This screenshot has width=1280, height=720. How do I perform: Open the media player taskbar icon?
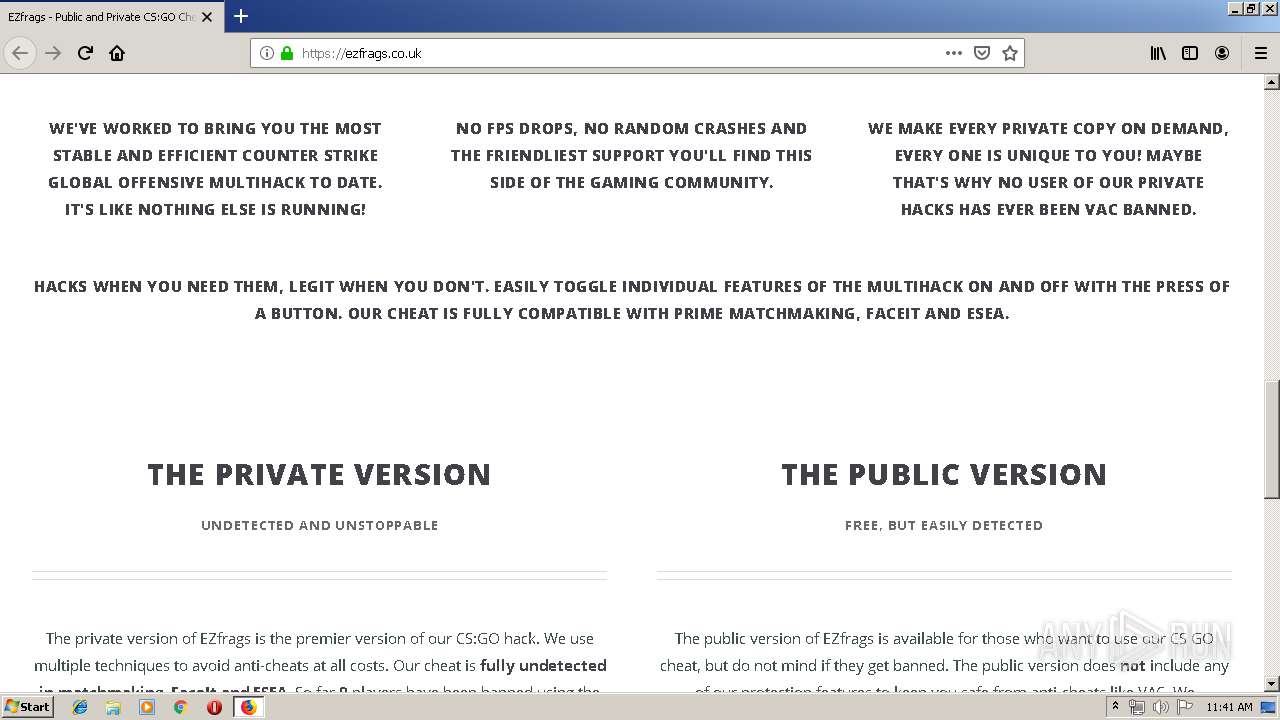pos(147,707)
